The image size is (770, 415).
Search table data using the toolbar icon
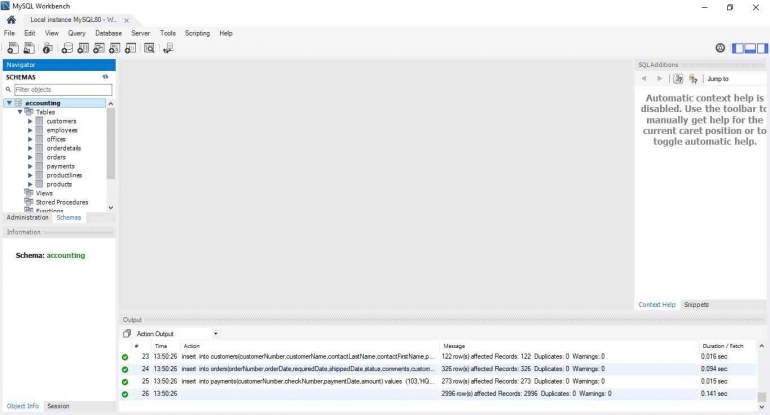149,48
